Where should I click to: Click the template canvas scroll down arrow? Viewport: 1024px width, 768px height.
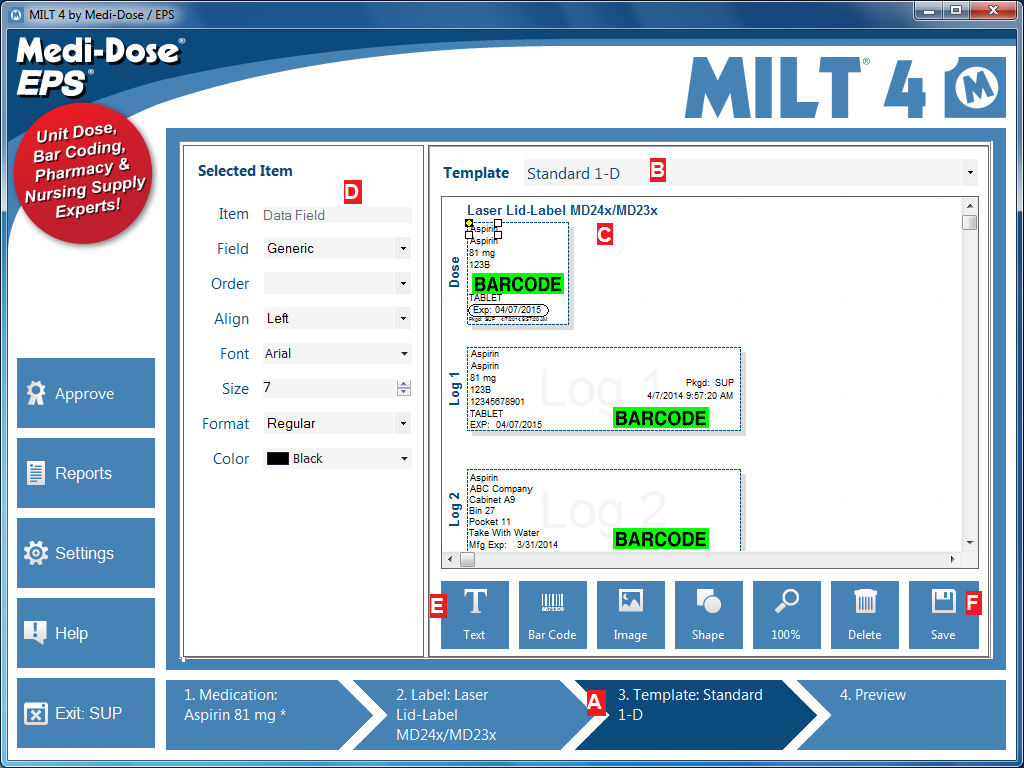[970, 543]
